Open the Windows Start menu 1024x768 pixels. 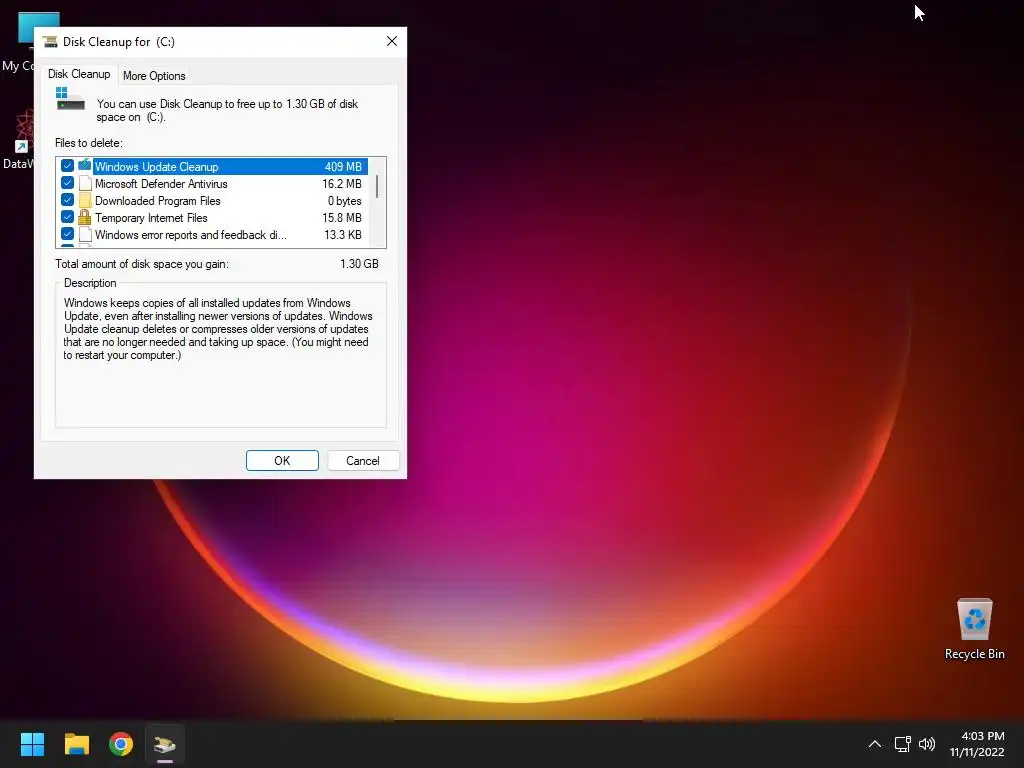pyautogui.click(x=32, y=744)
